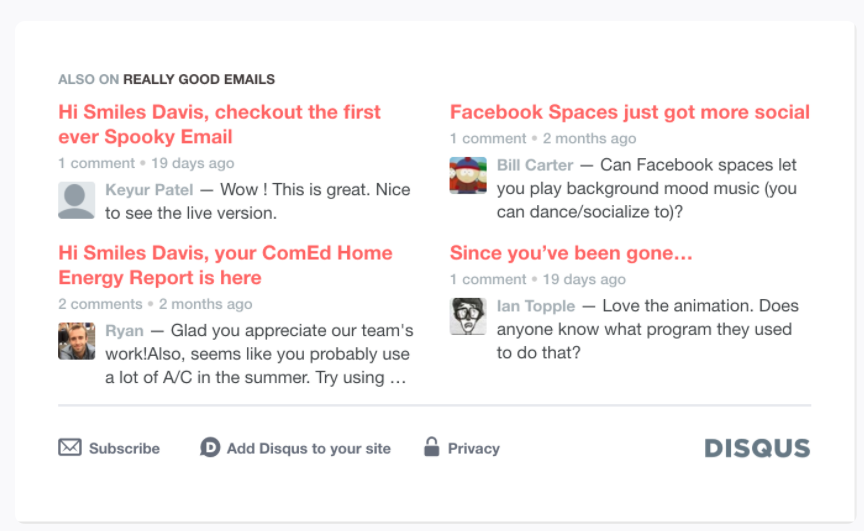Click the Disqus D logo icon
The width and height of the screenshot is (864, 531).
pyautogui.click(x=210, y=447)
